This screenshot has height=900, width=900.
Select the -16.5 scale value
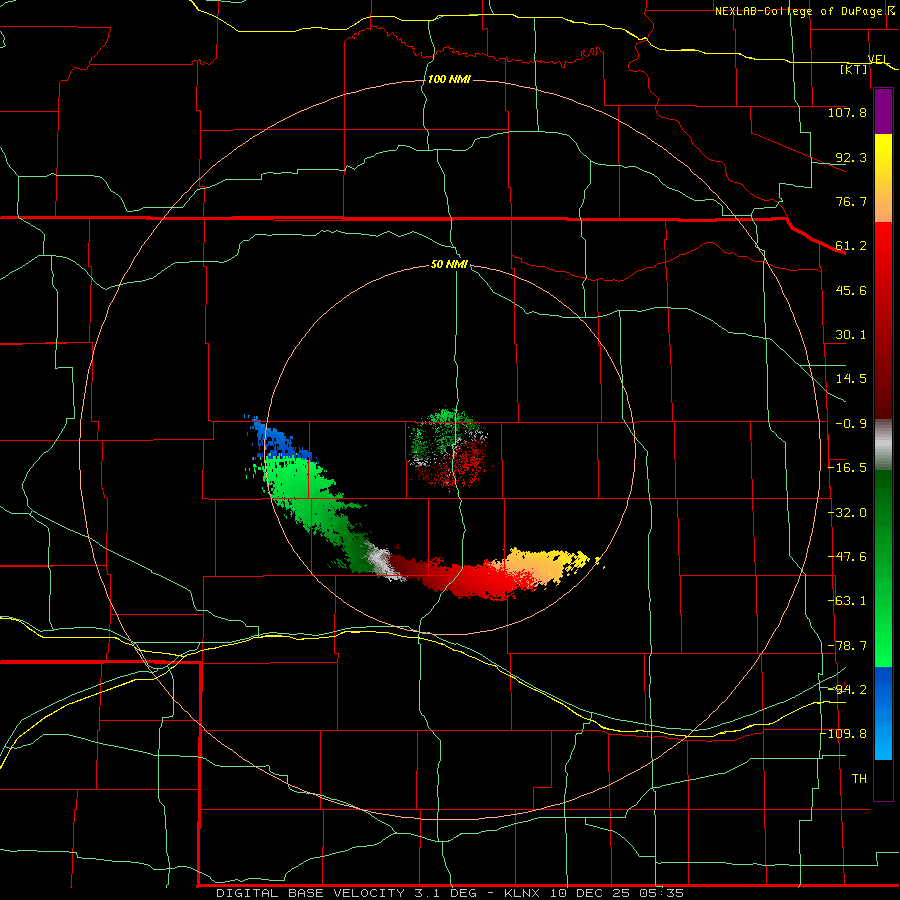click(847, 468)
